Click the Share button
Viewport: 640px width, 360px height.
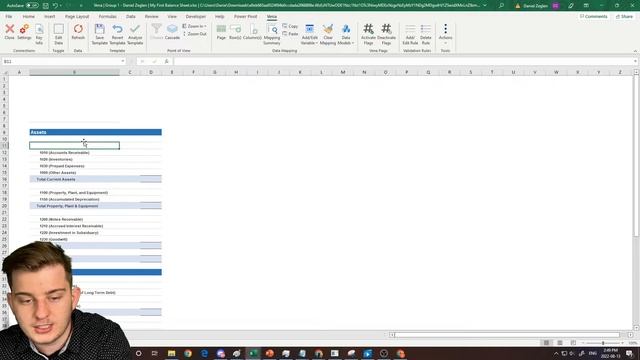624,16
